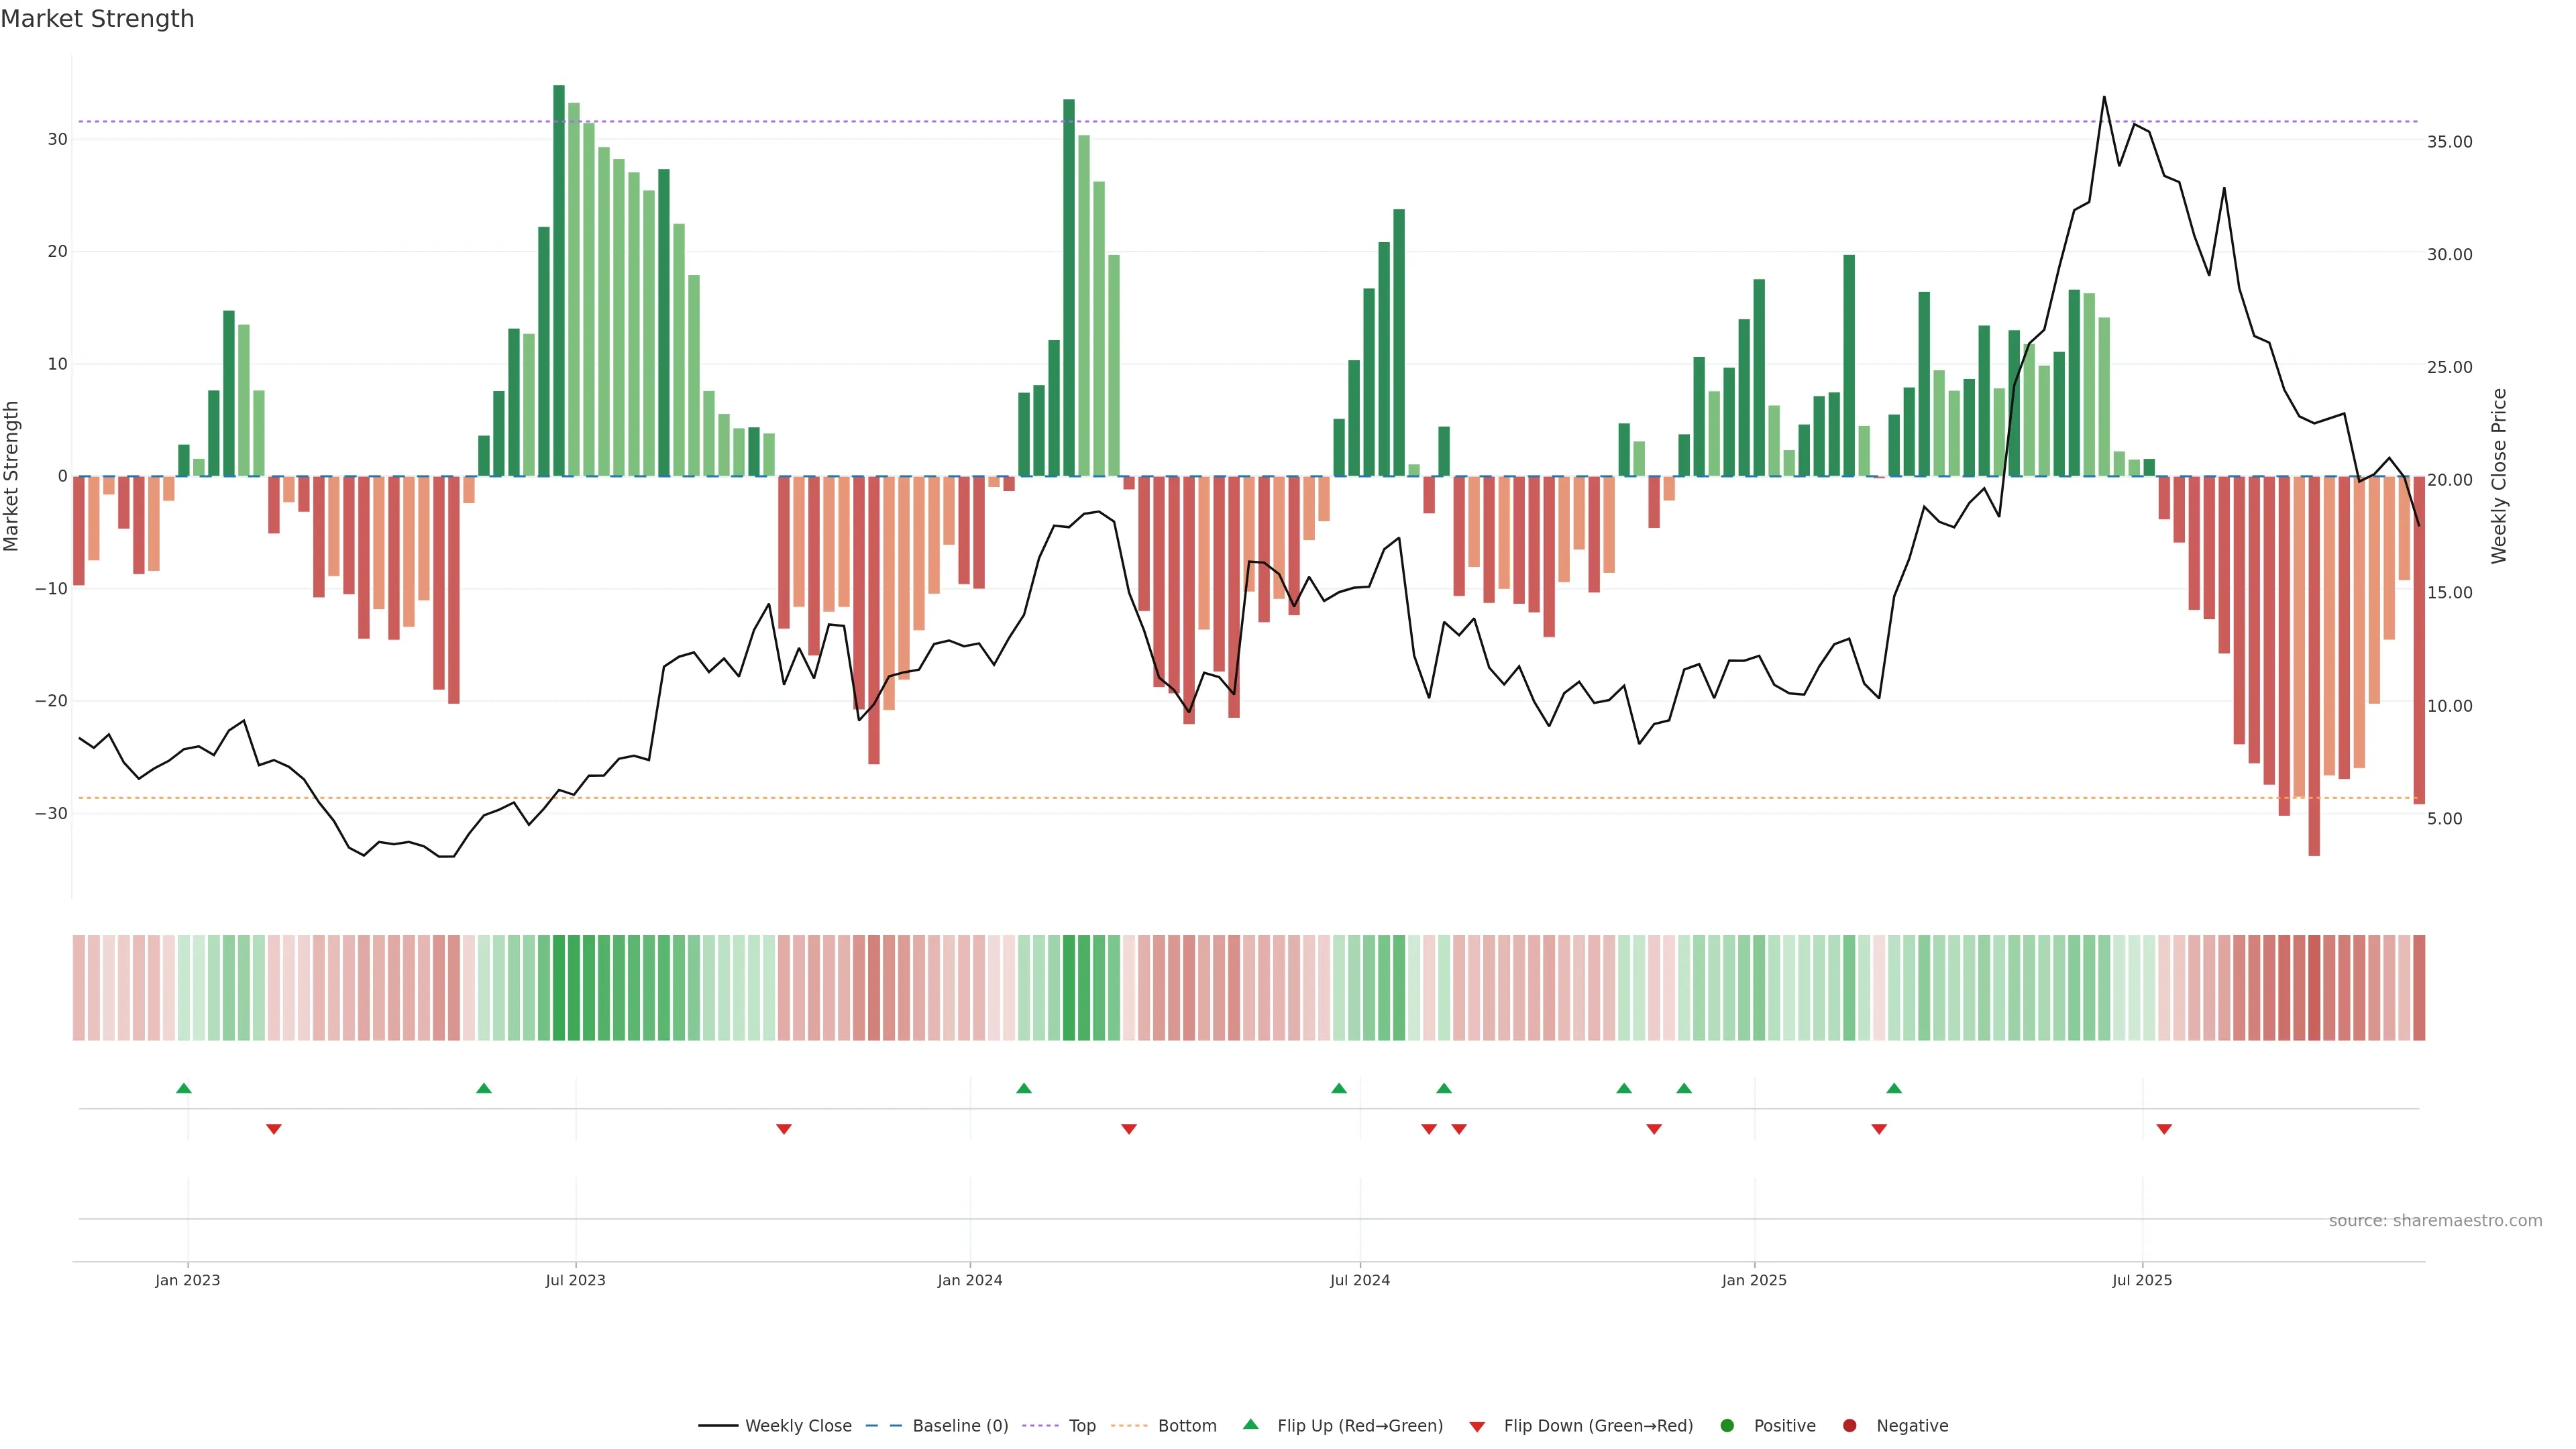This screenshot has width=2576, height=1449.
Task: Click the green Flip Up triangle legend icon
Action: (1250, 1425)
